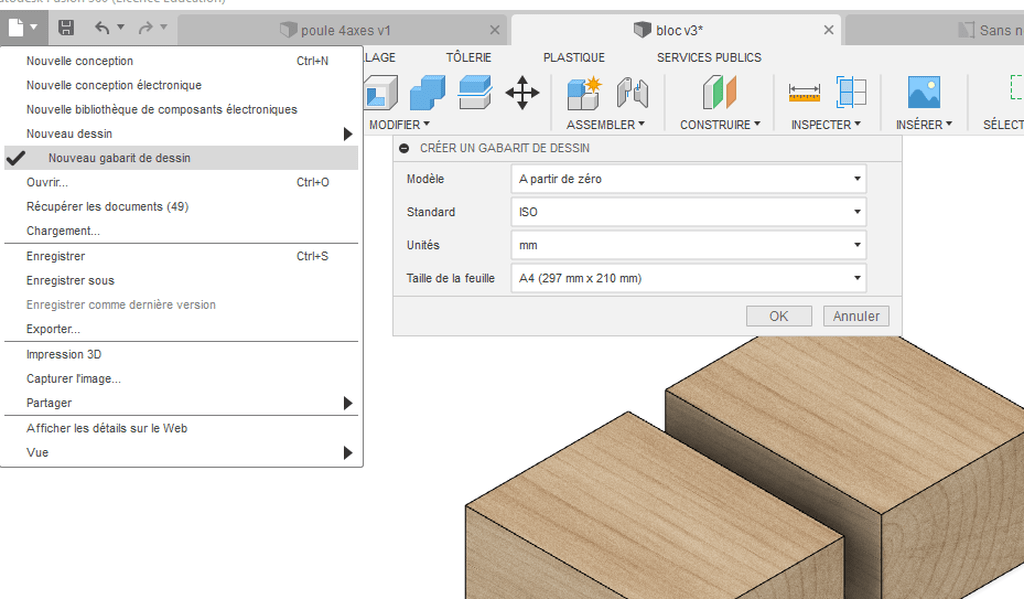Image resolution: width=1024 pixels, height=599 pixels.
Task: Choose Nouvelle bibliothèque de composants électroniques
Action: pyautogui.click(x=181, y=109)
